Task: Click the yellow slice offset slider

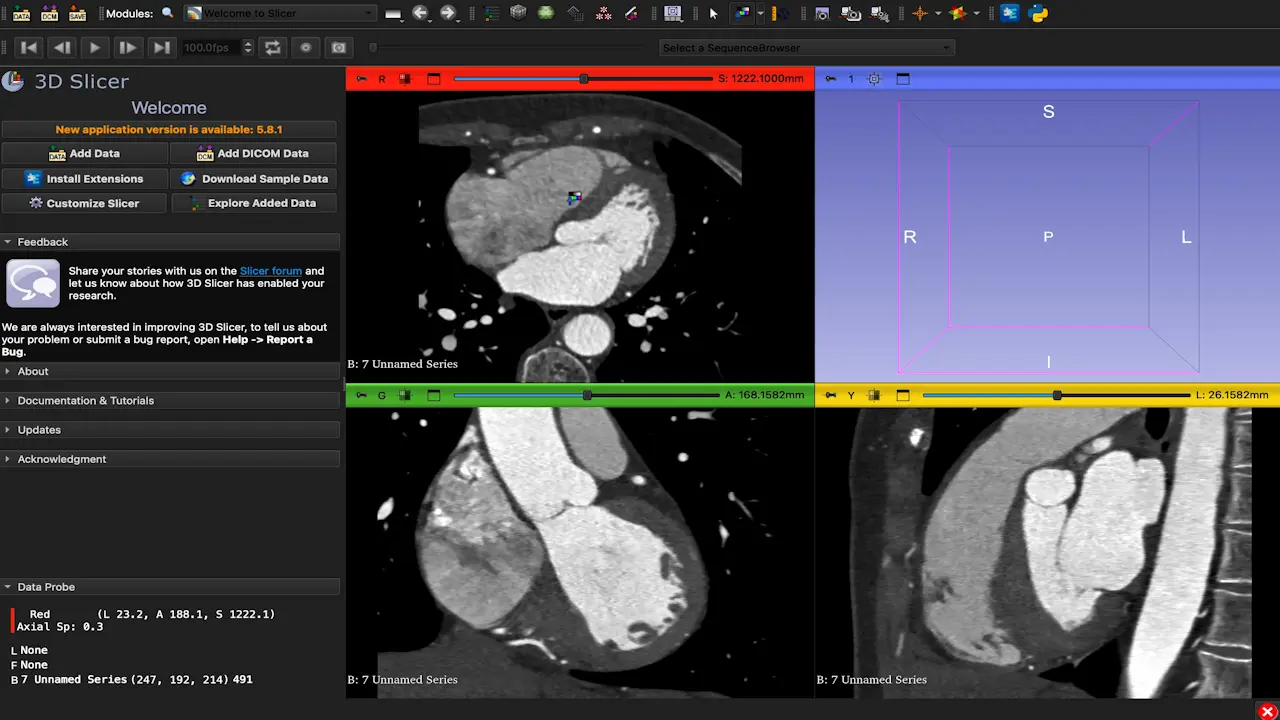Action: [1056, 395]
